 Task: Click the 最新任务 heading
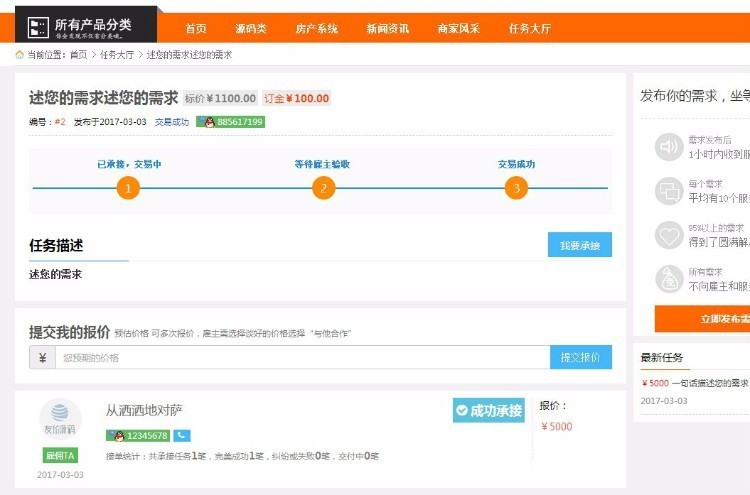point(662,357)
